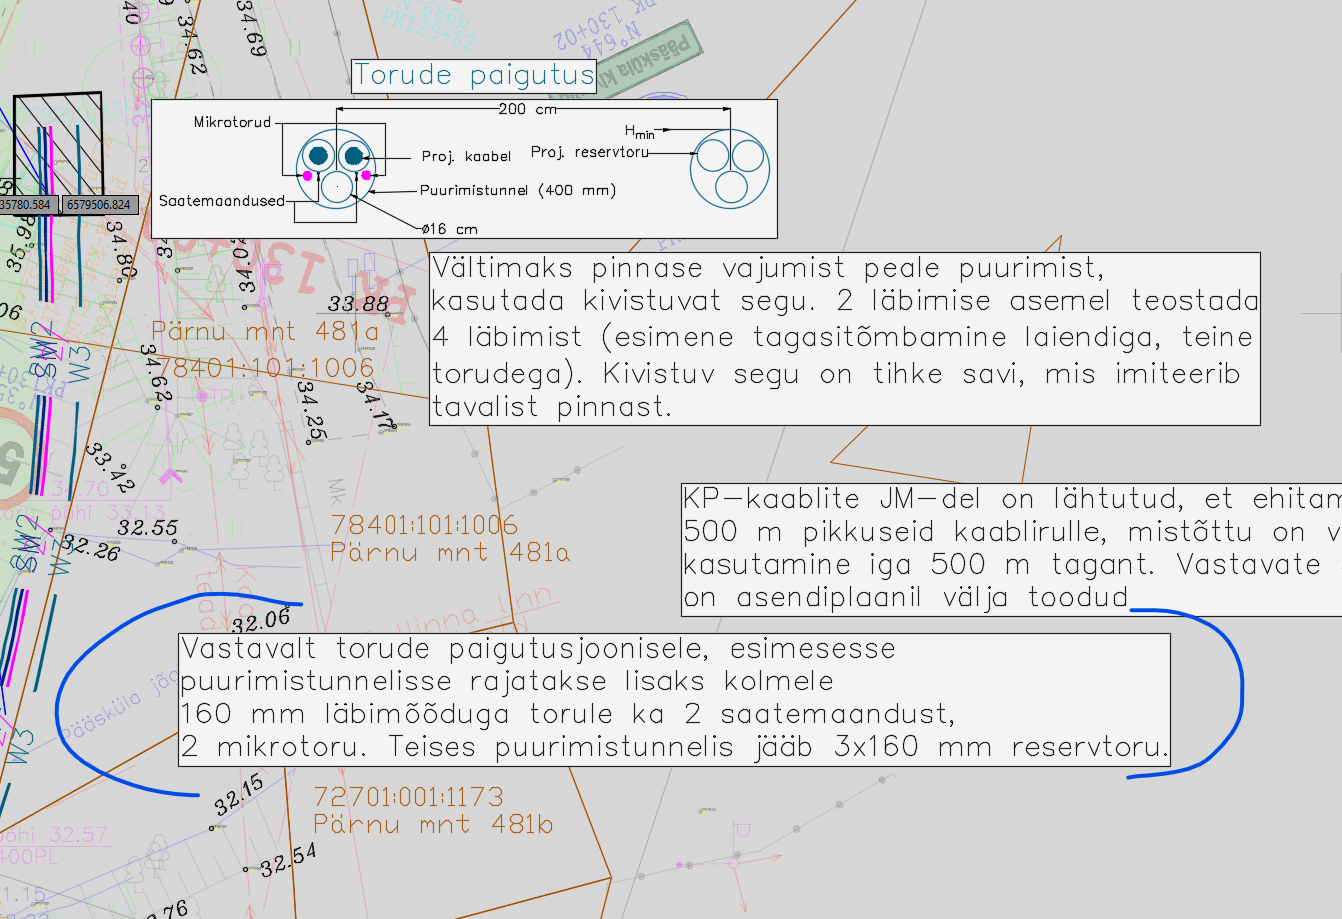Image resolution: width=1342 pixels, height=919 pixels.
Task: Click the cadastral number '72701:001:1173'
Action: [408, 797]
